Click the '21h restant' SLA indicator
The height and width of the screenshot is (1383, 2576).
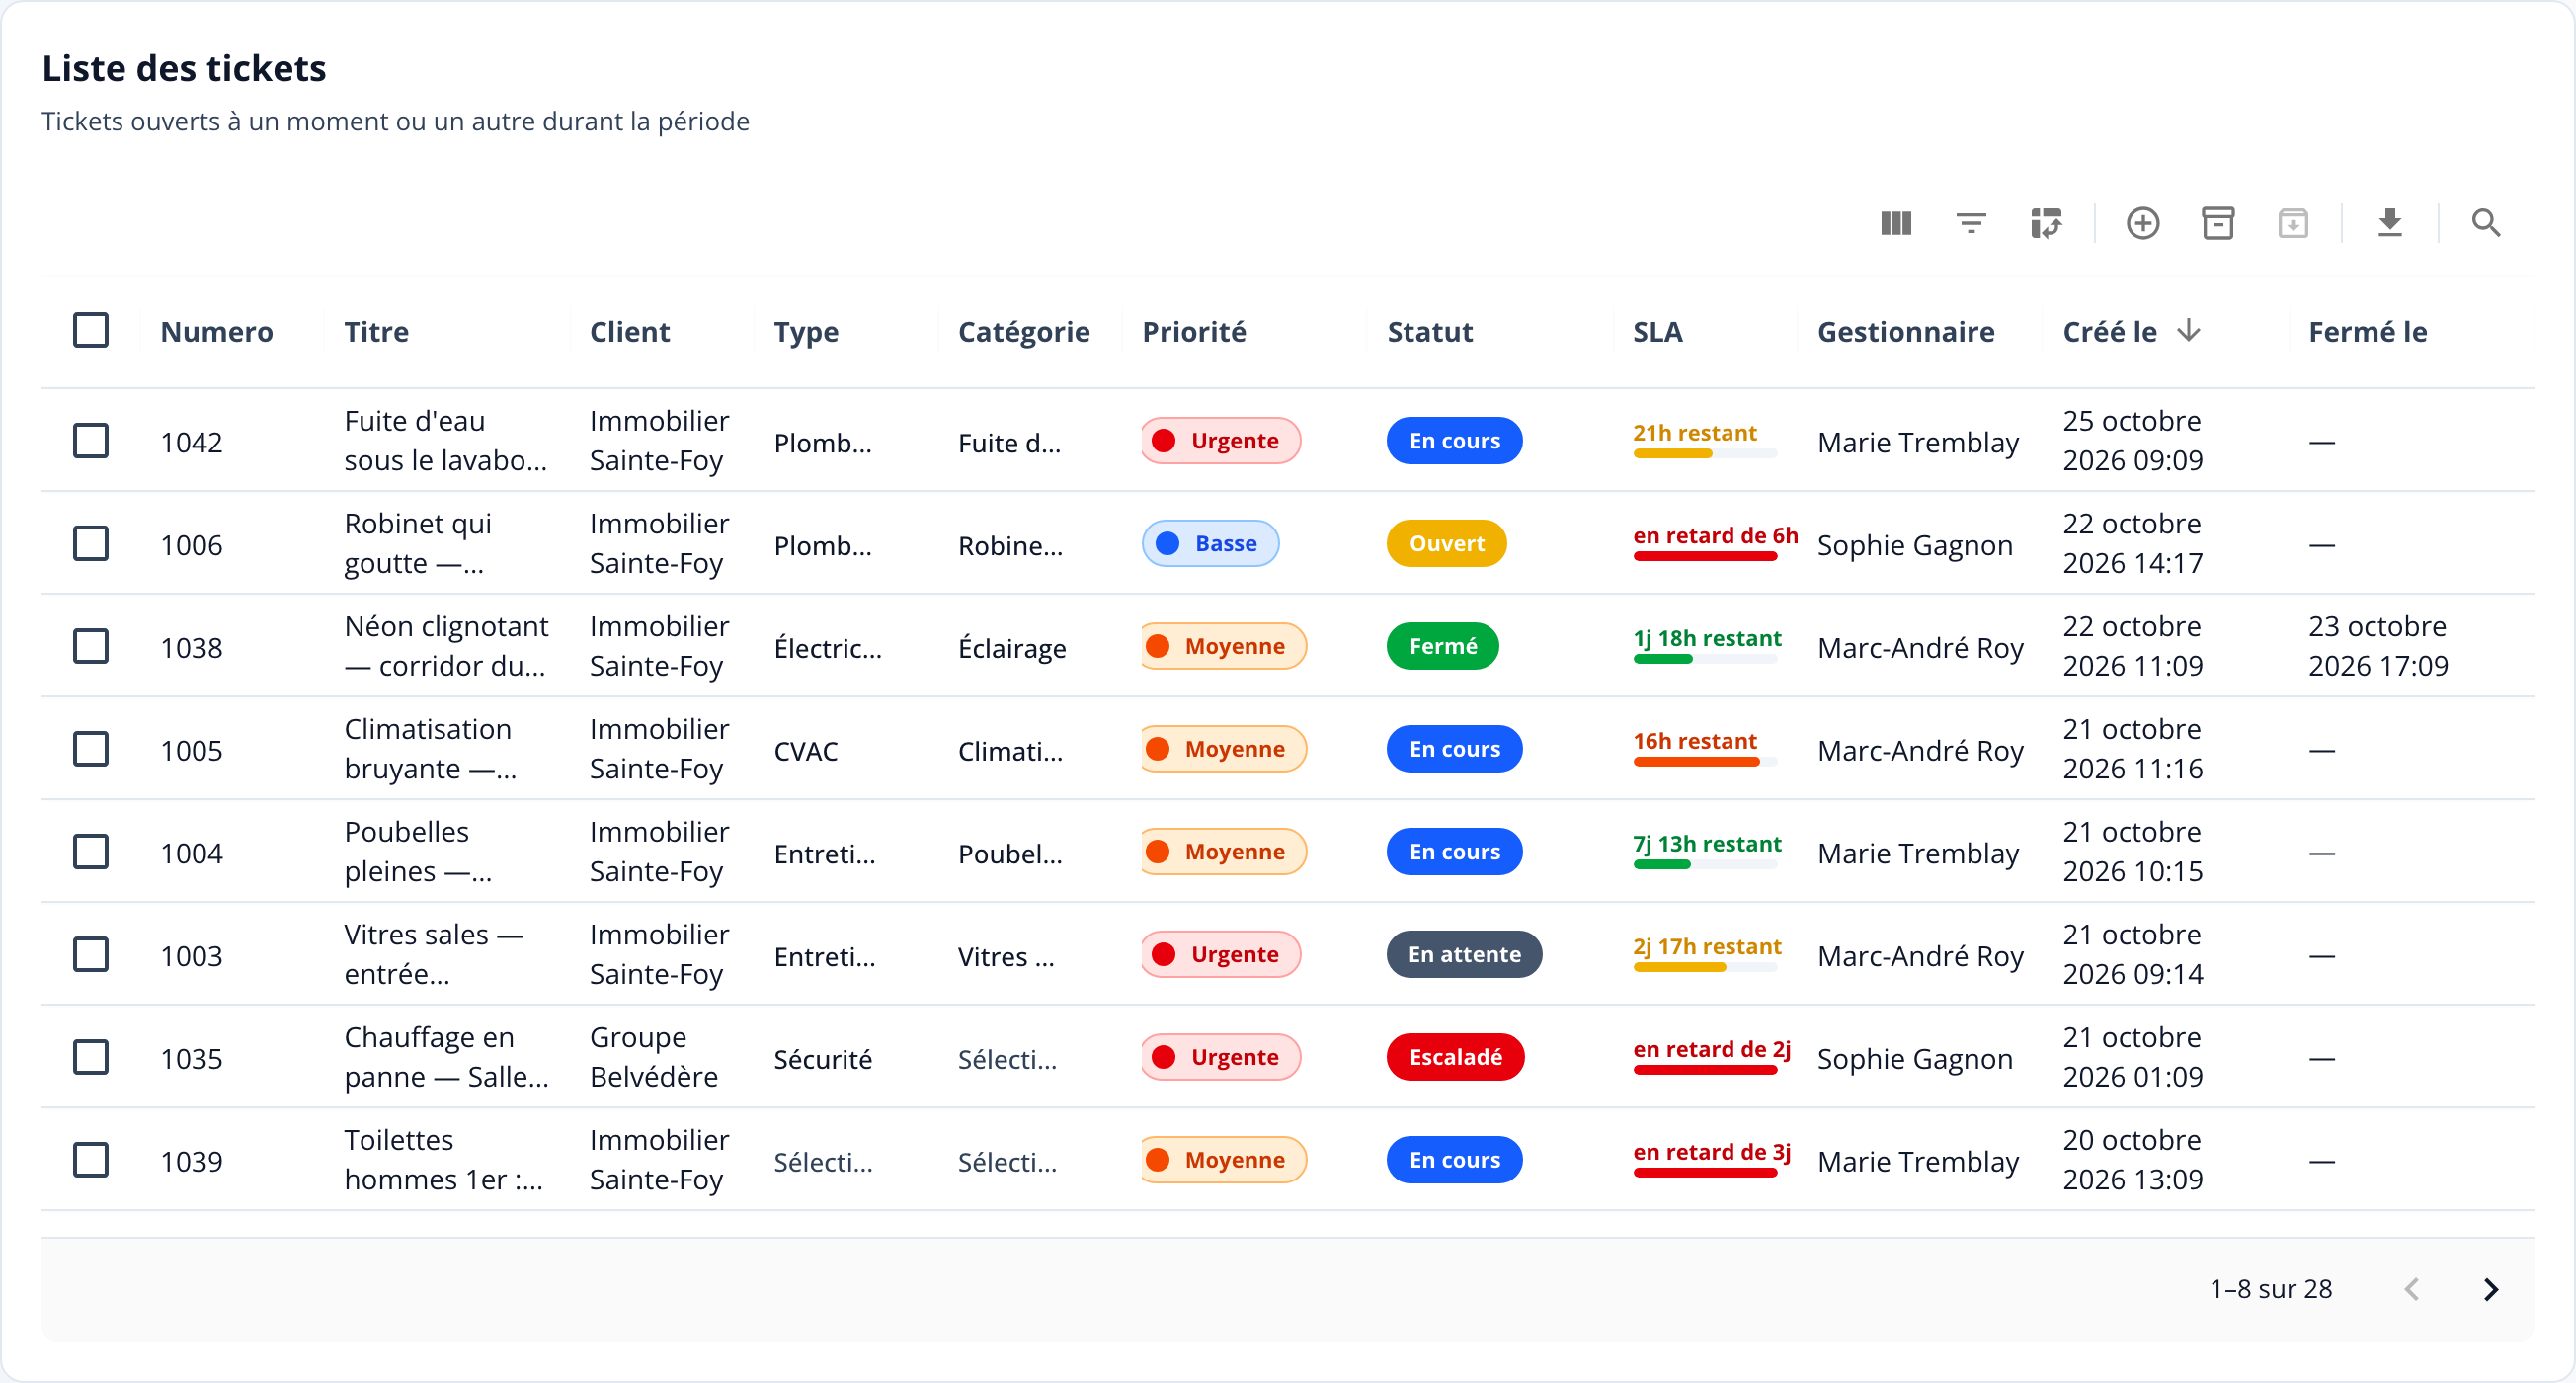pyautogui.click(x=1704, y=441)
